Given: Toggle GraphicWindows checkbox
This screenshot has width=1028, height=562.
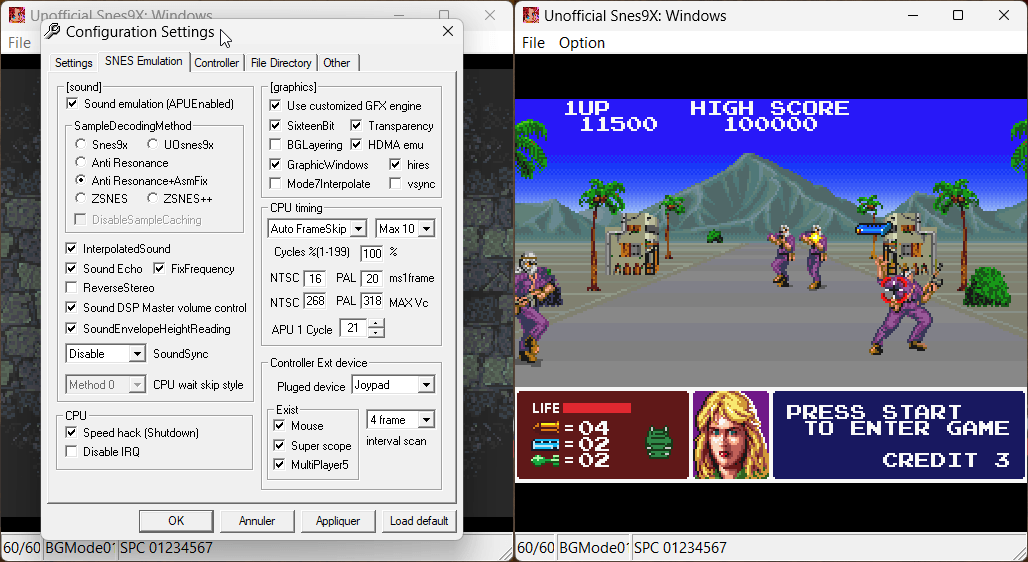Looking at the screenshot, I should tap(275, 165).
